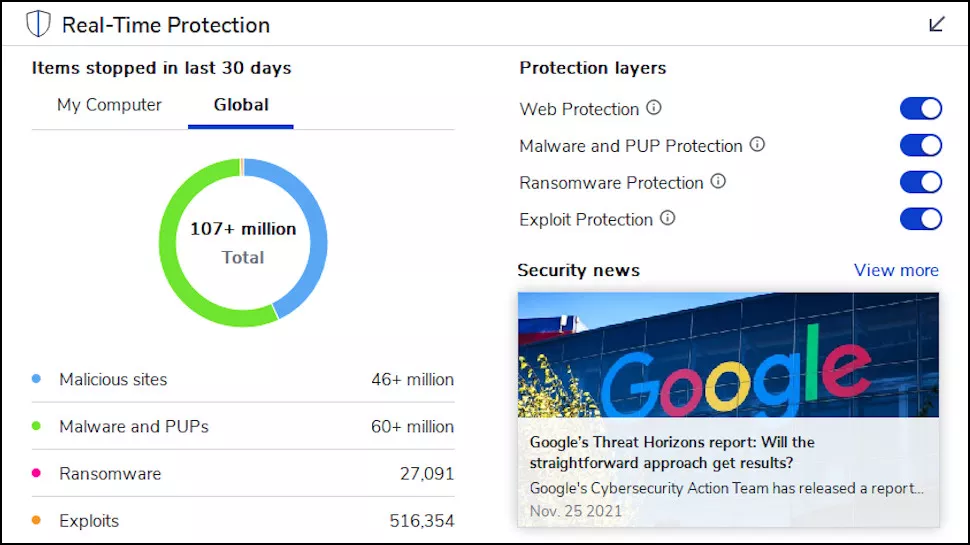Open the Google Threat Horizons report headline
This screenshot has width=970, height=545.
(671, 452)
